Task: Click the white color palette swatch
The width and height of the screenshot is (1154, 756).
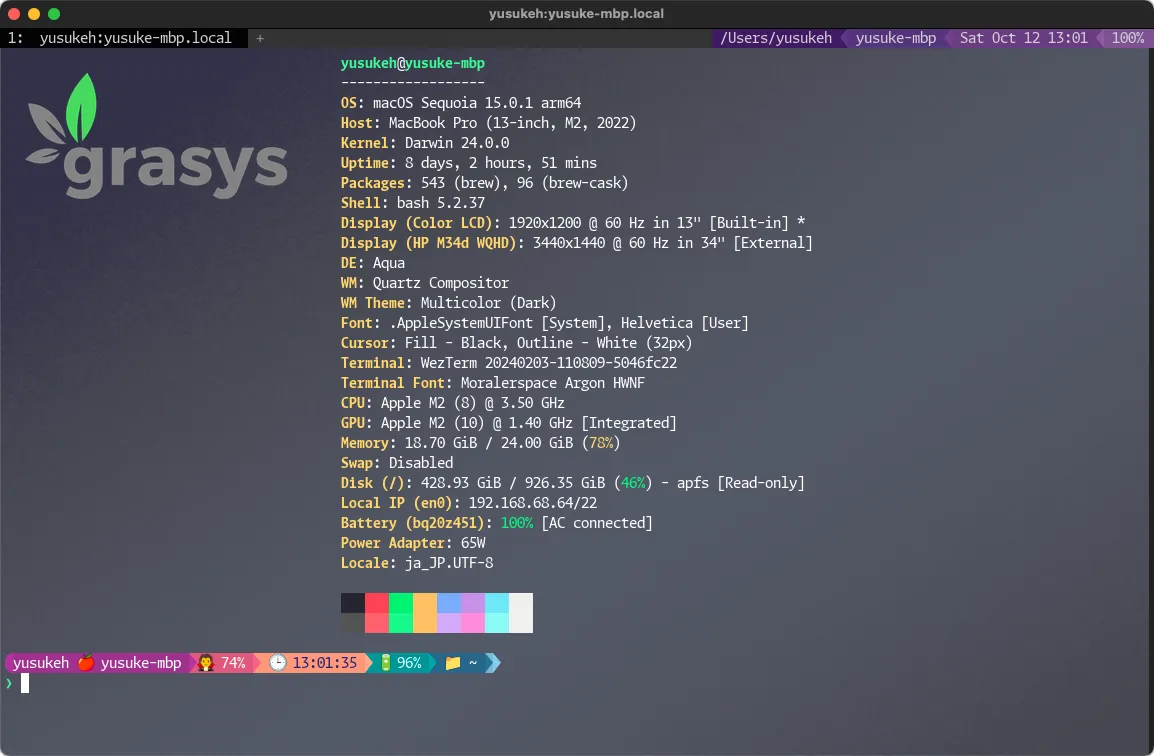Action: coord(521,612)
